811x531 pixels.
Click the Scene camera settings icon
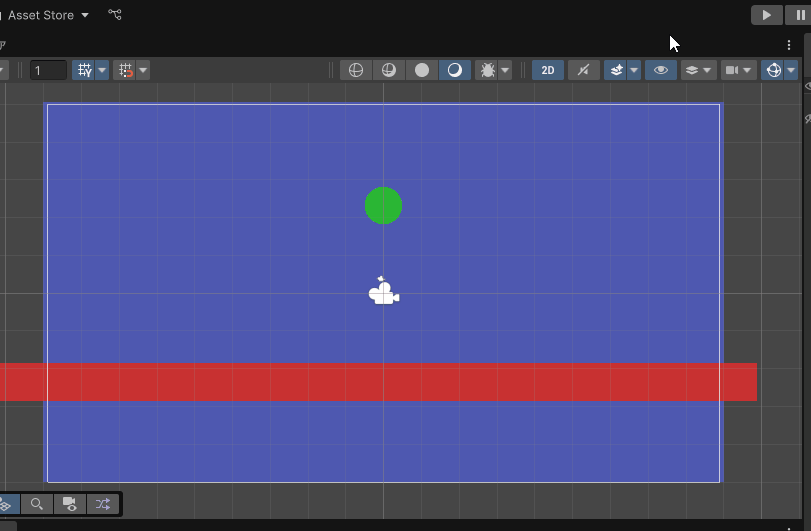732,70
